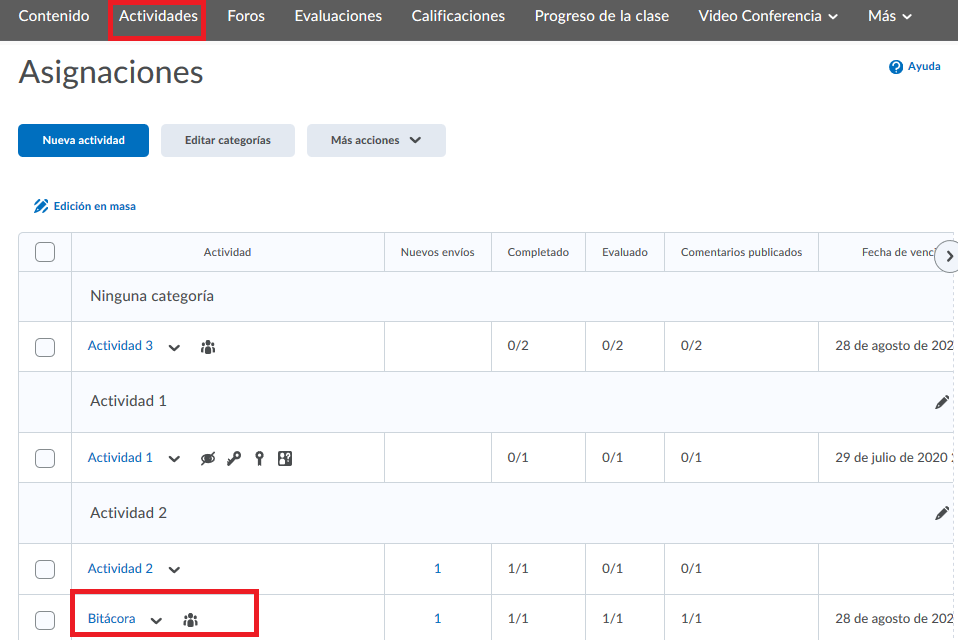
Task: Open the Más acciones dropdown
Action: tap(376, 141)
